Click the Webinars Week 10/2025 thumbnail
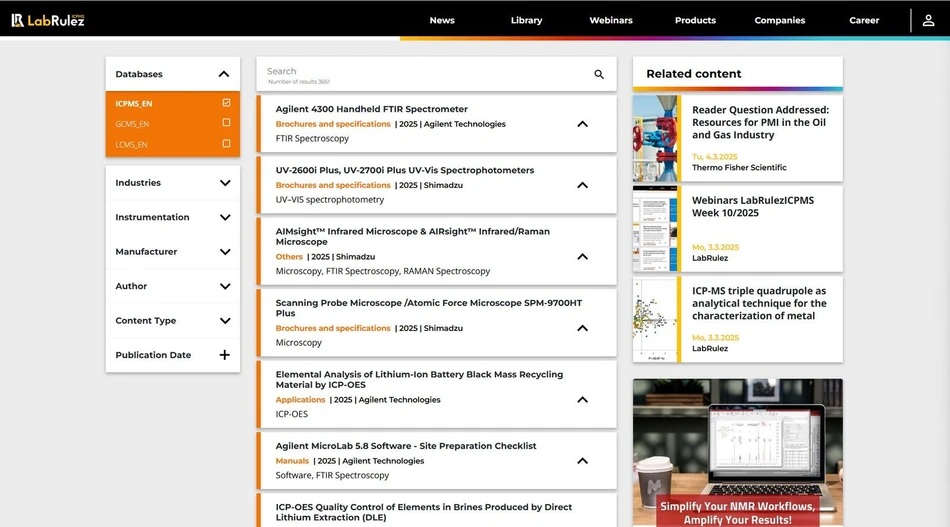The width and height of the screenshot is (950, 527). 655,229
